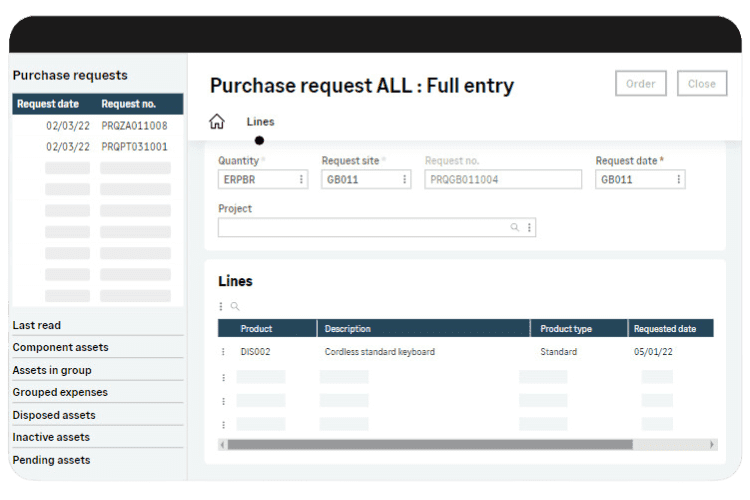Click scrollbar right arrow in Lines table
750x500 pixels.
click(712, 444)
